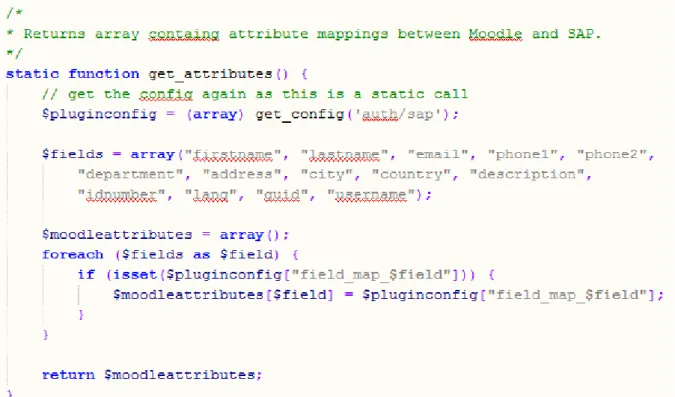This screenshot has height=397, width=675.
Task: Click the "phone1" string
Action: tap(523, 154)
